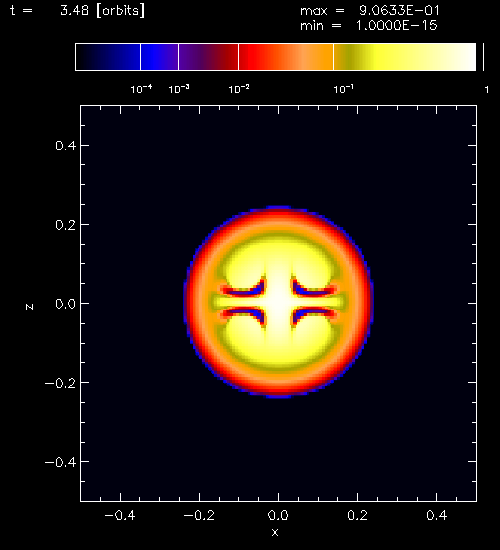Click the 10^-3 colorbar tick label
Viewport: 500px width, 550px height.
[179, 89]
